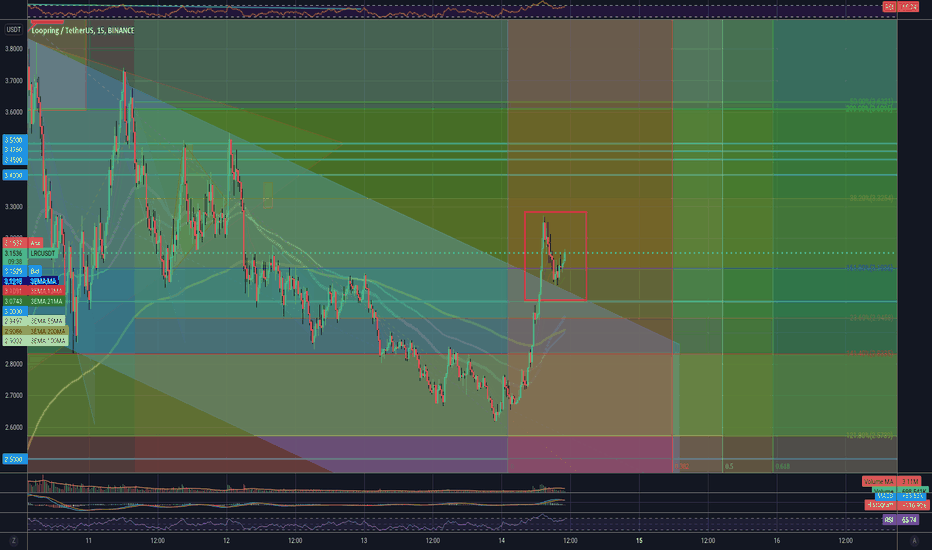Click the 129.80% Fibonacci level label
Image resolution: width=932 pixels, height=550 pixels.
point(870,436)
